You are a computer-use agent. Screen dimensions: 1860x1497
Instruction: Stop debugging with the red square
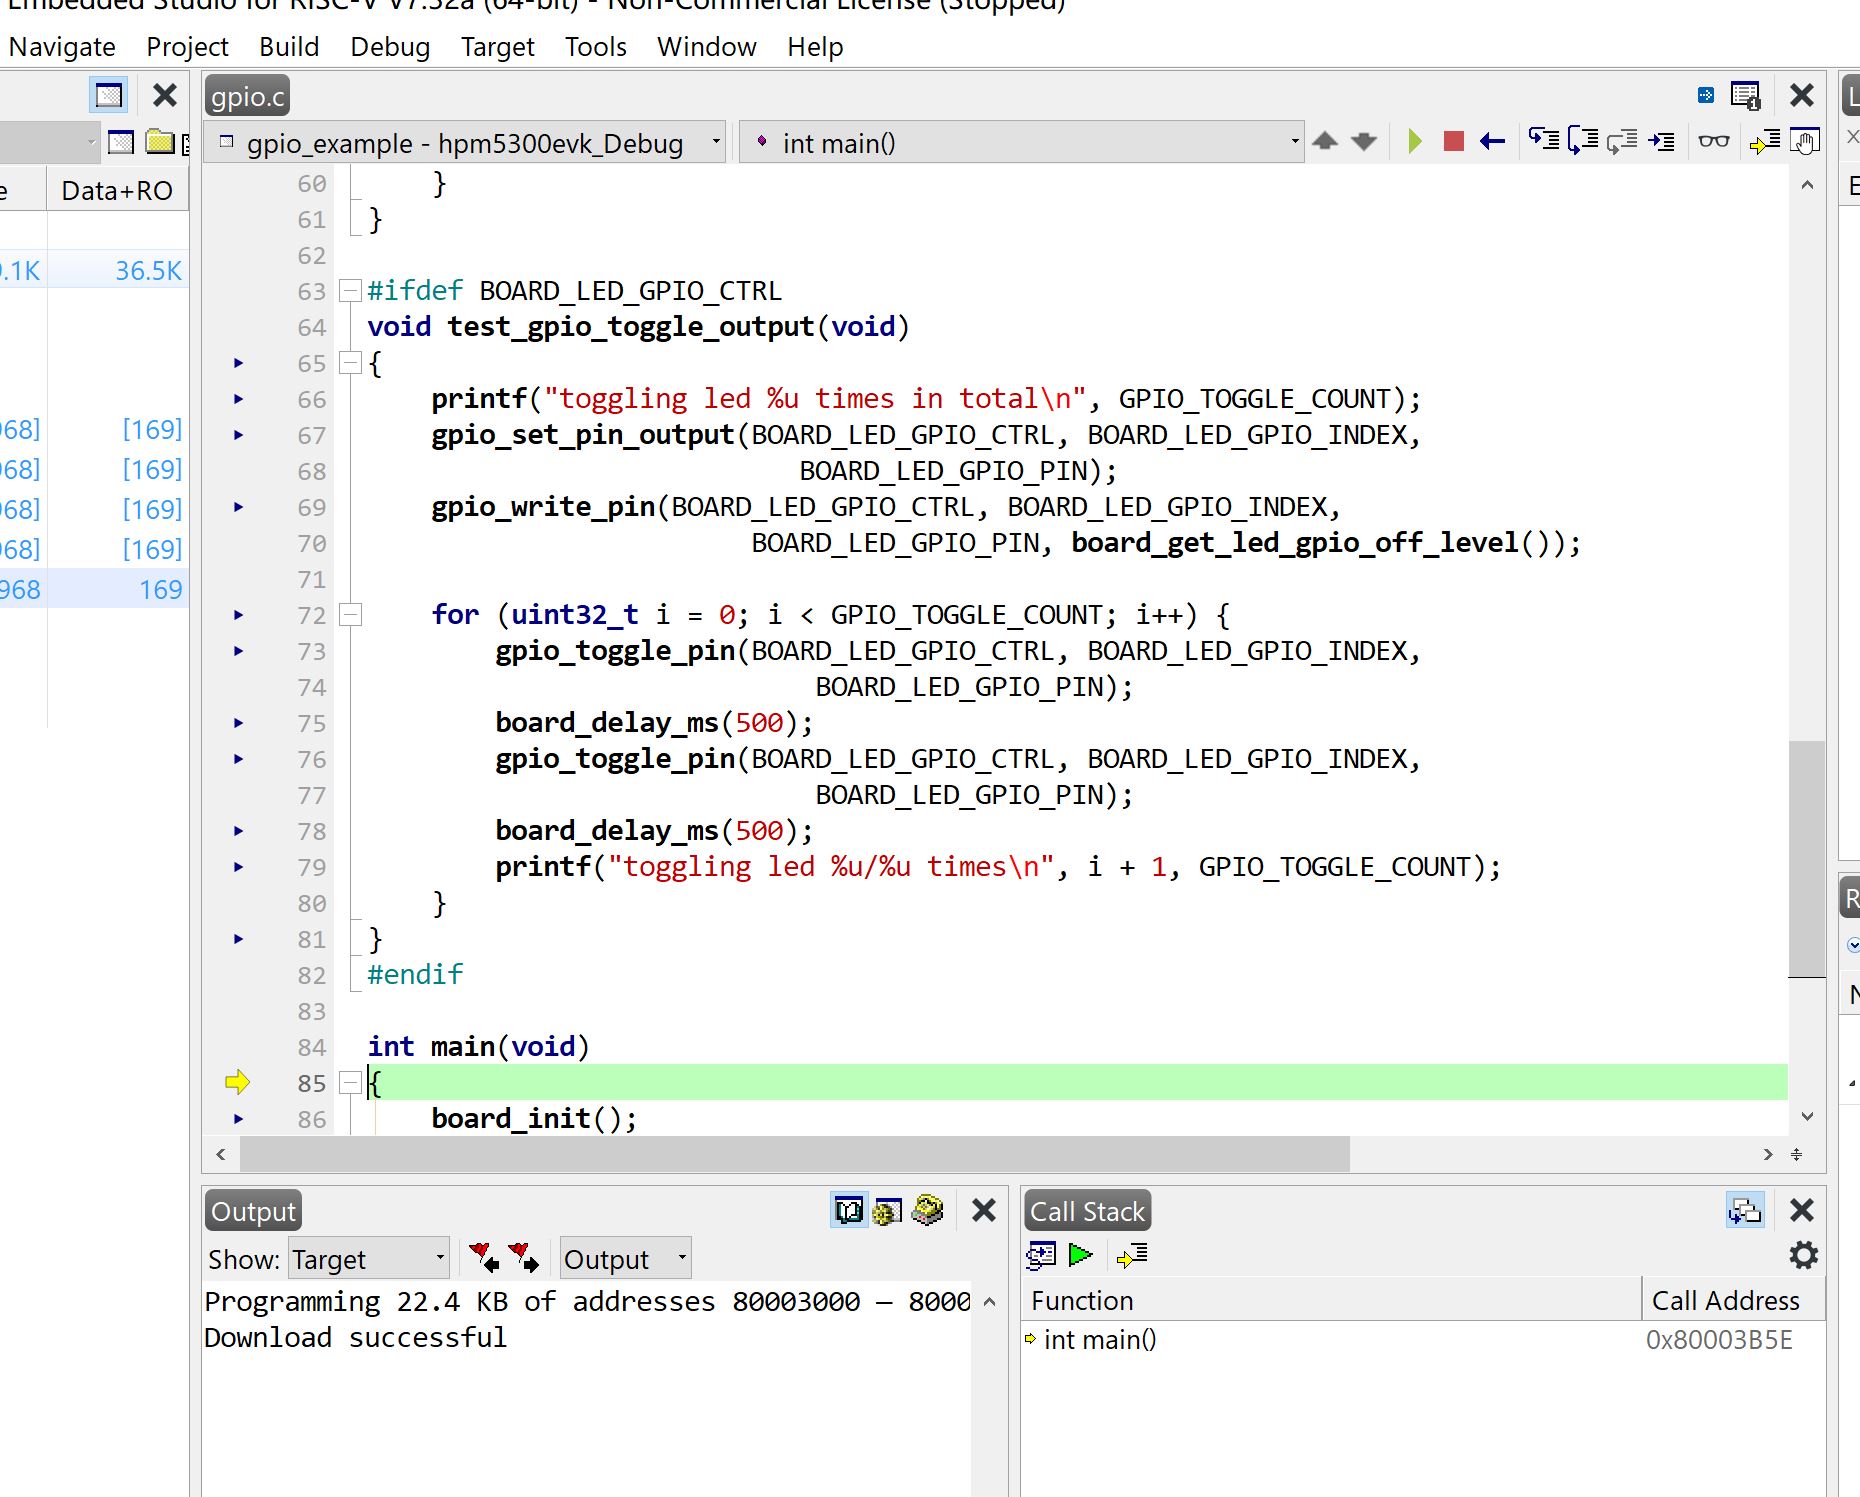coord(1454,142)
